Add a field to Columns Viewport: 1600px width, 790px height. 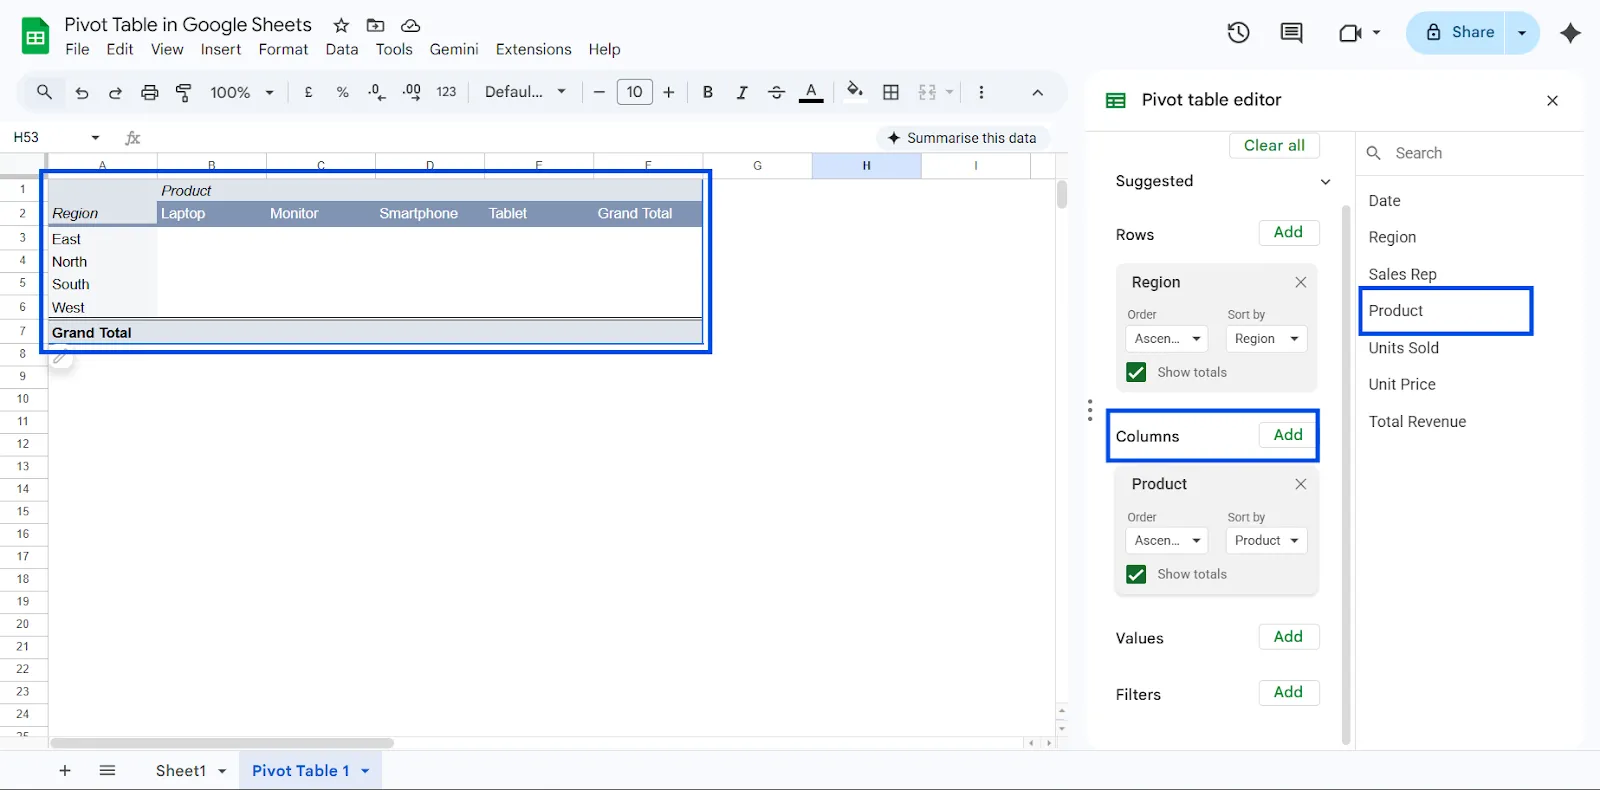tap(1288, 435)
